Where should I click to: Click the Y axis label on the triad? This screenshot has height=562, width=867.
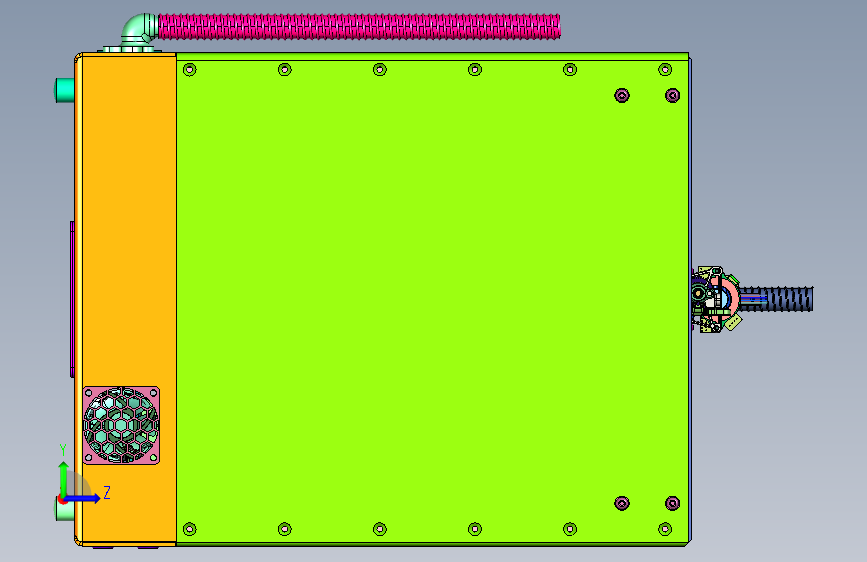point(63,450)
